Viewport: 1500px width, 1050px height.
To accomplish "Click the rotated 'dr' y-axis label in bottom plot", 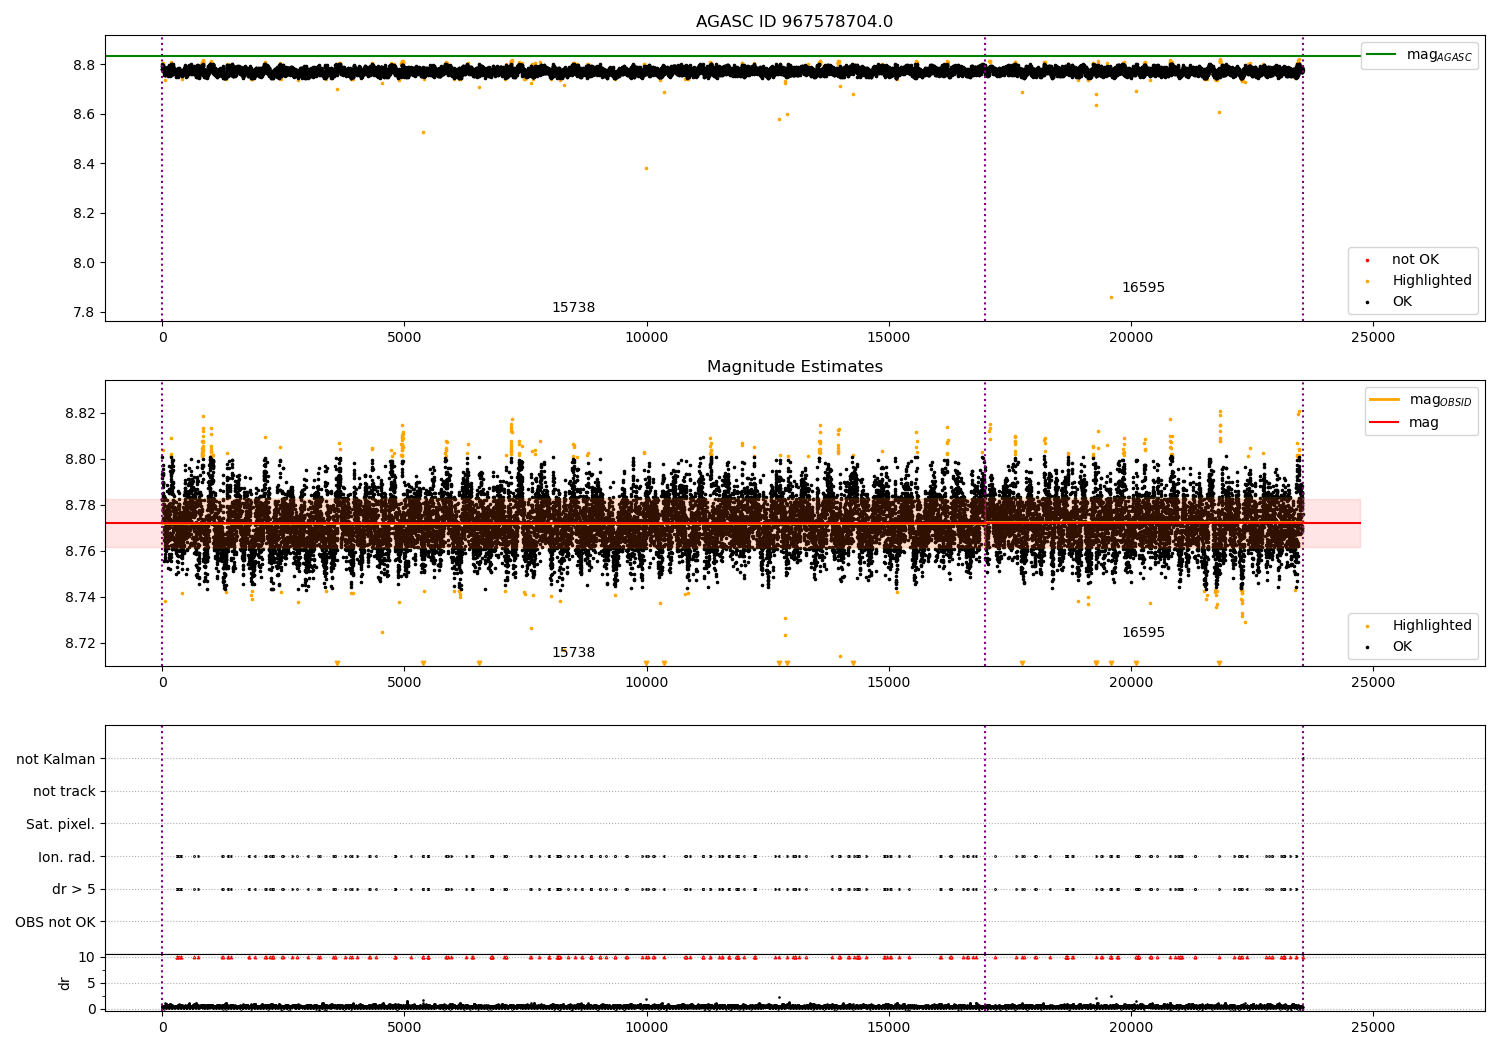I will click(x=65, y=983).
